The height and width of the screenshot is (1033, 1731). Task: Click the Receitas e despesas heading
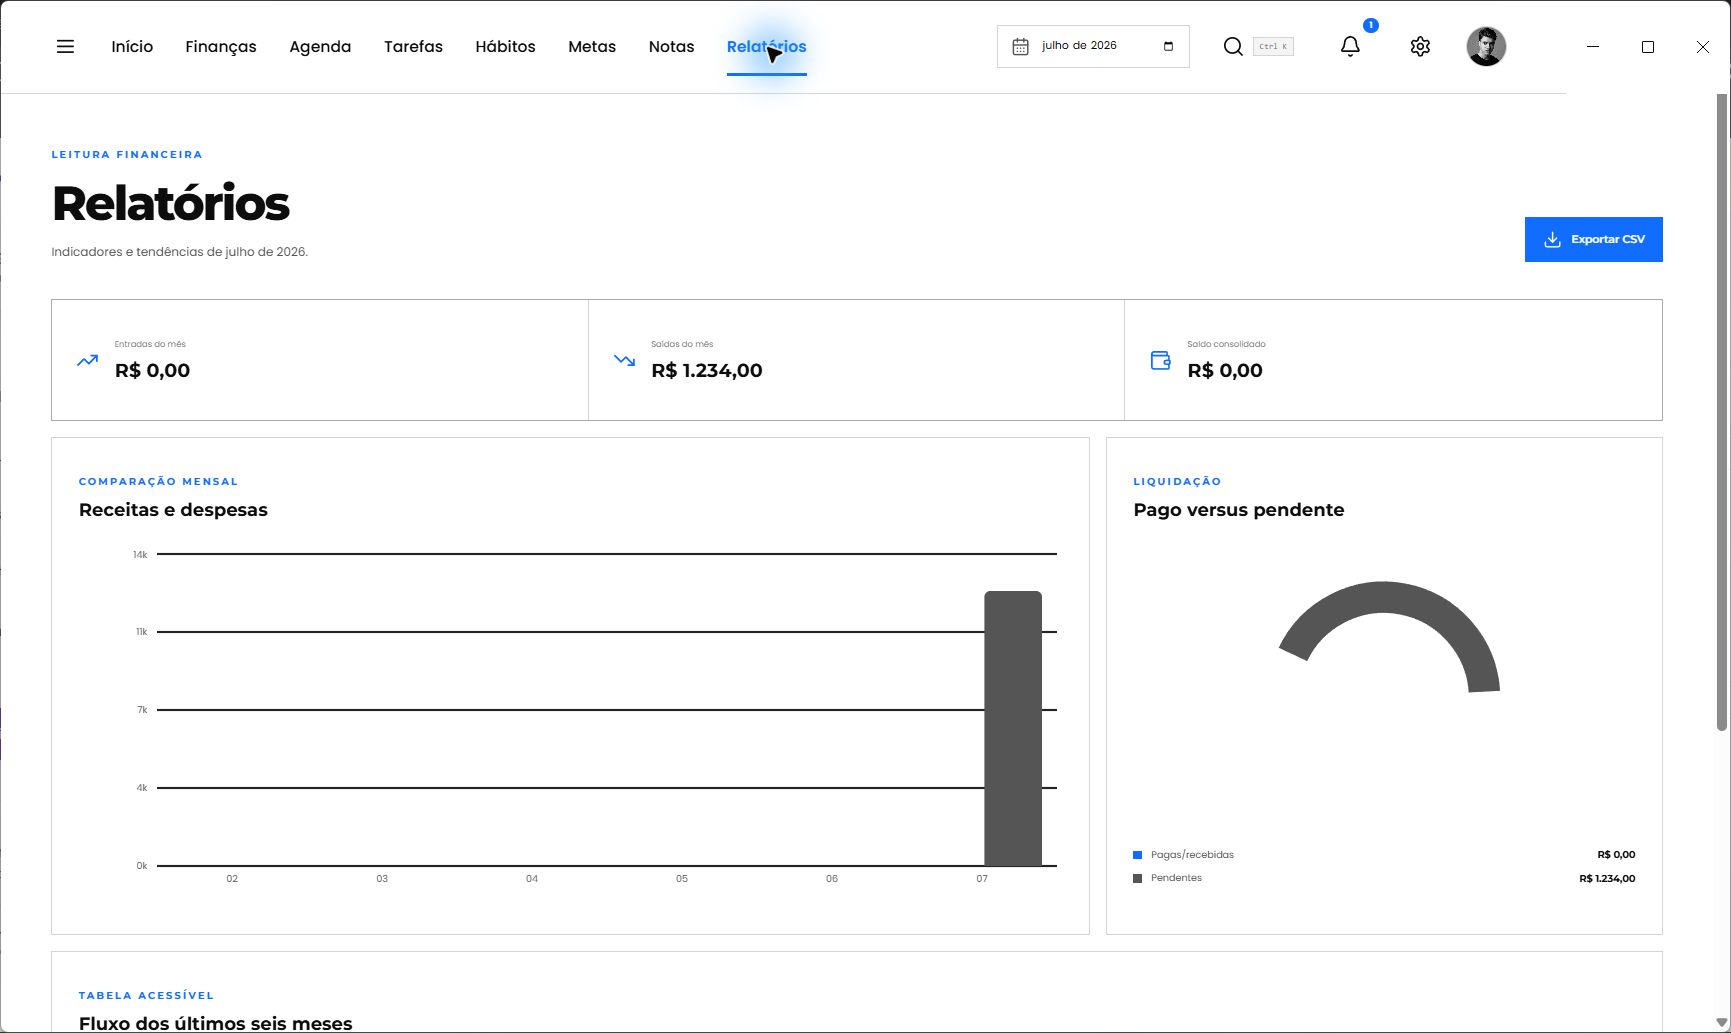[173, 510]
